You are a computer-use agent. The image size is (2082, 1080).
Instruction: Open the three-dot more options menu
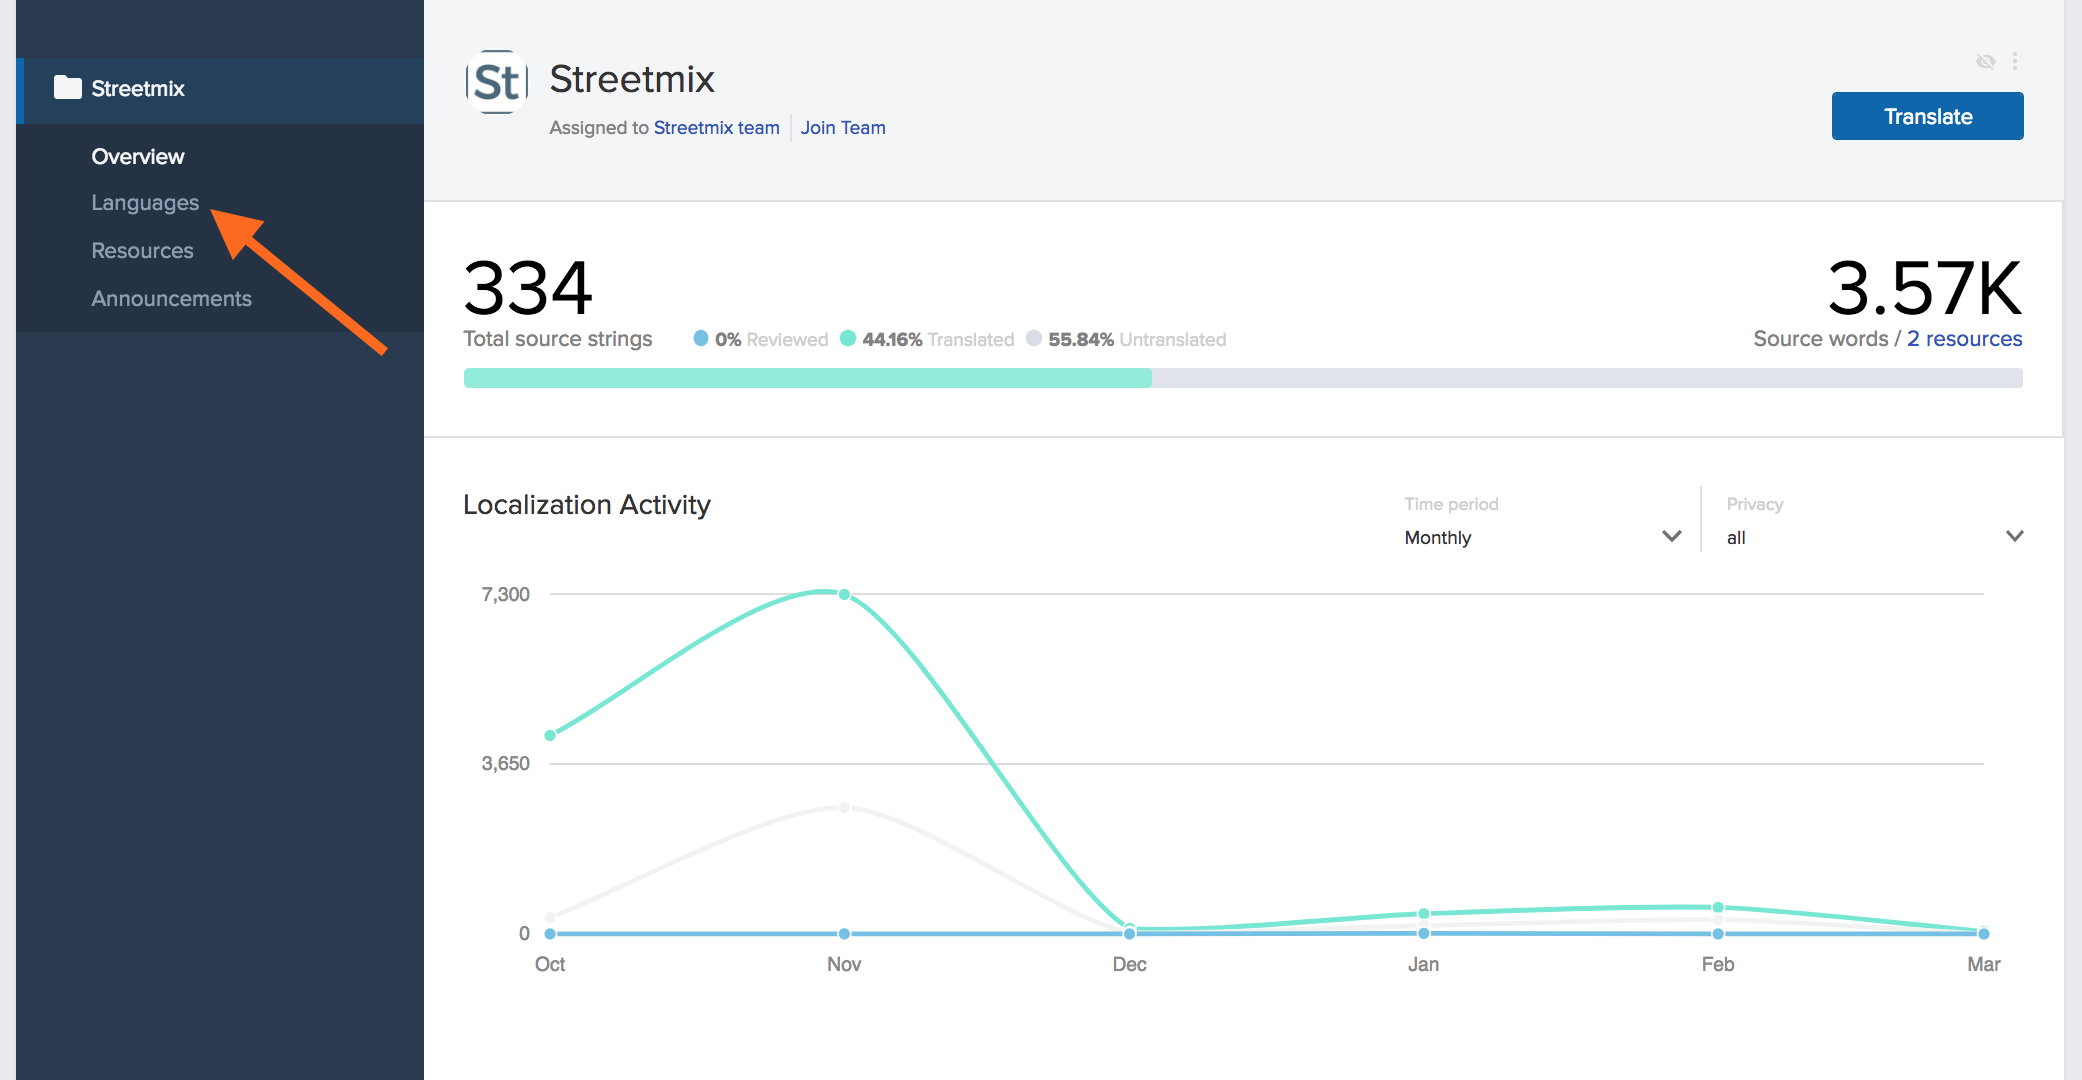2015,62
